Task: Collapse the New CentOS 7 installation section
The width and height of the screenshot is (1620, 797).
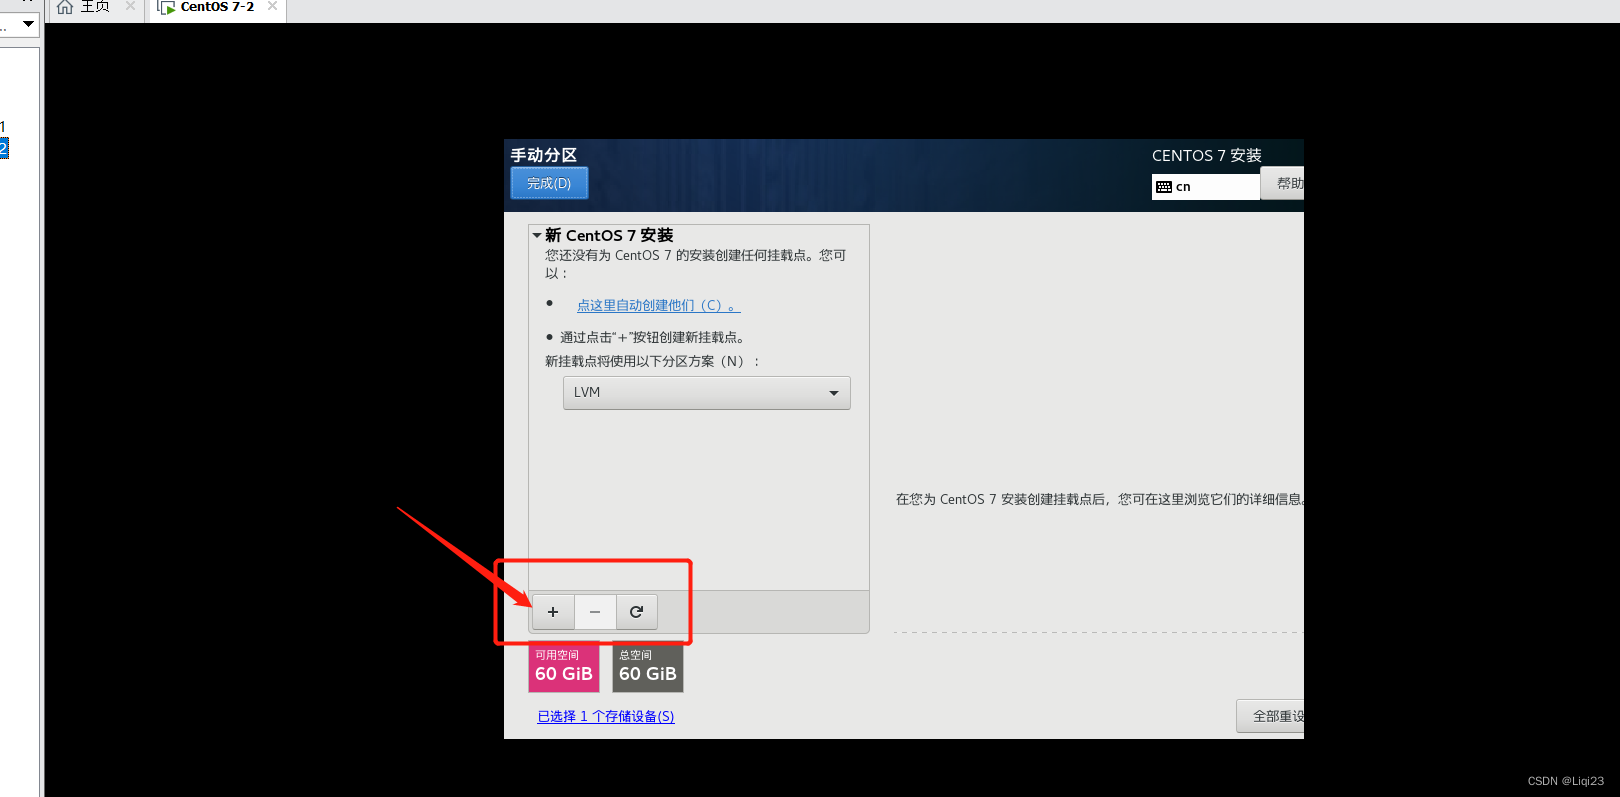Action: point(537,235)
